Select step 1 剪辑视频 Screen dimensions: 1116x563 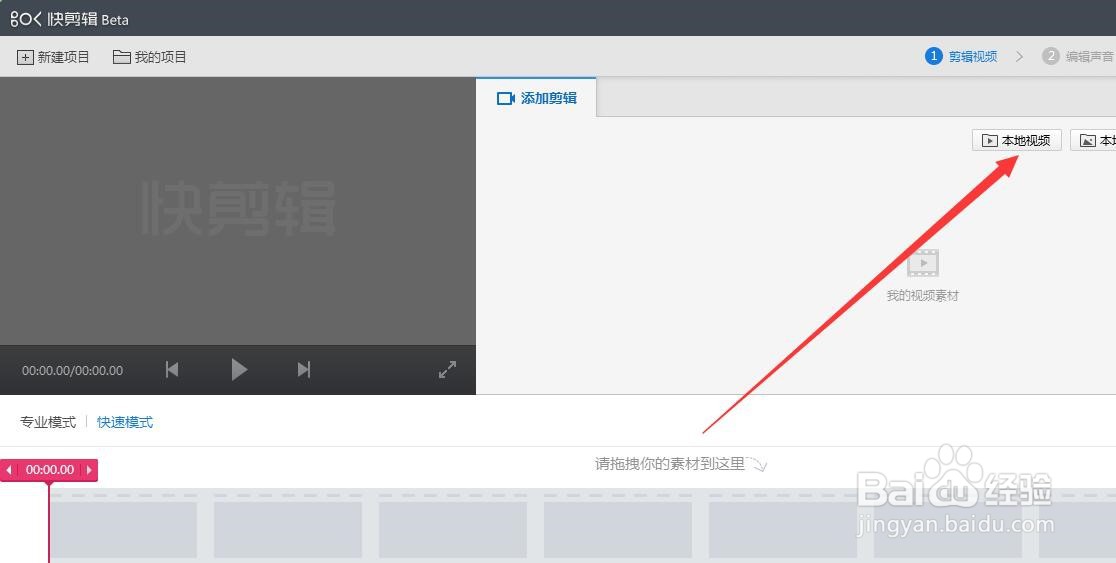961,56
